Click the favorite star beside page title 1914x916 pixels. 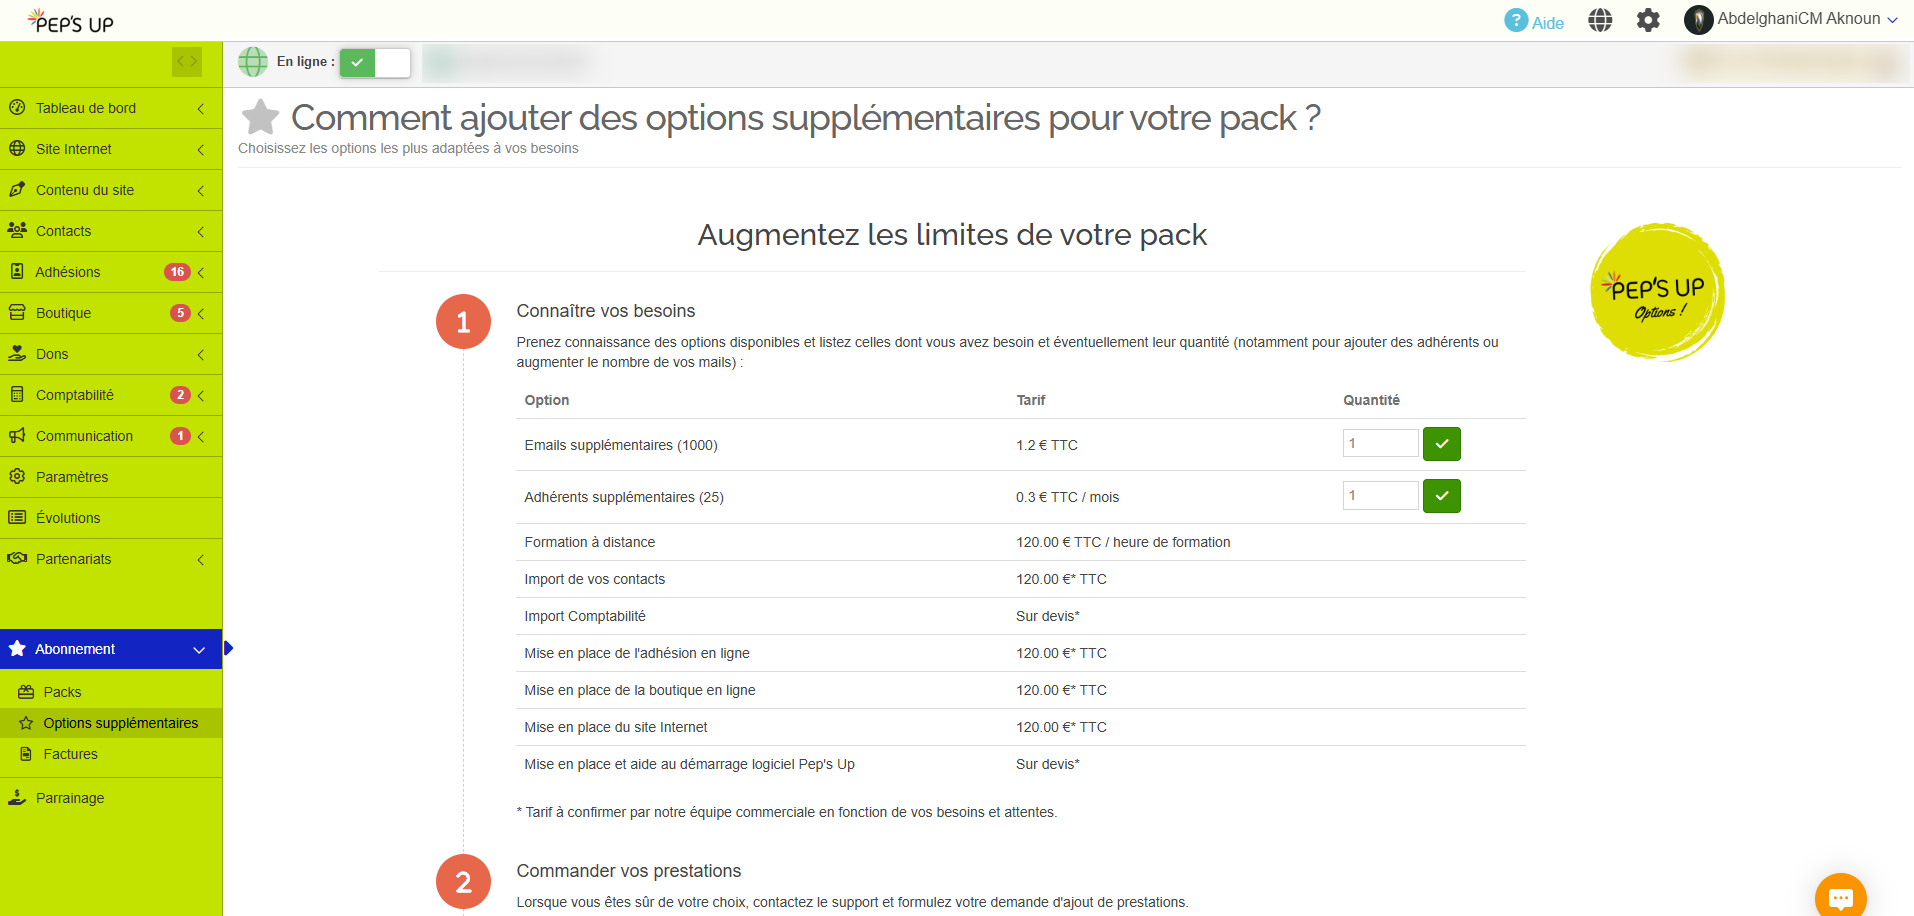260,118
